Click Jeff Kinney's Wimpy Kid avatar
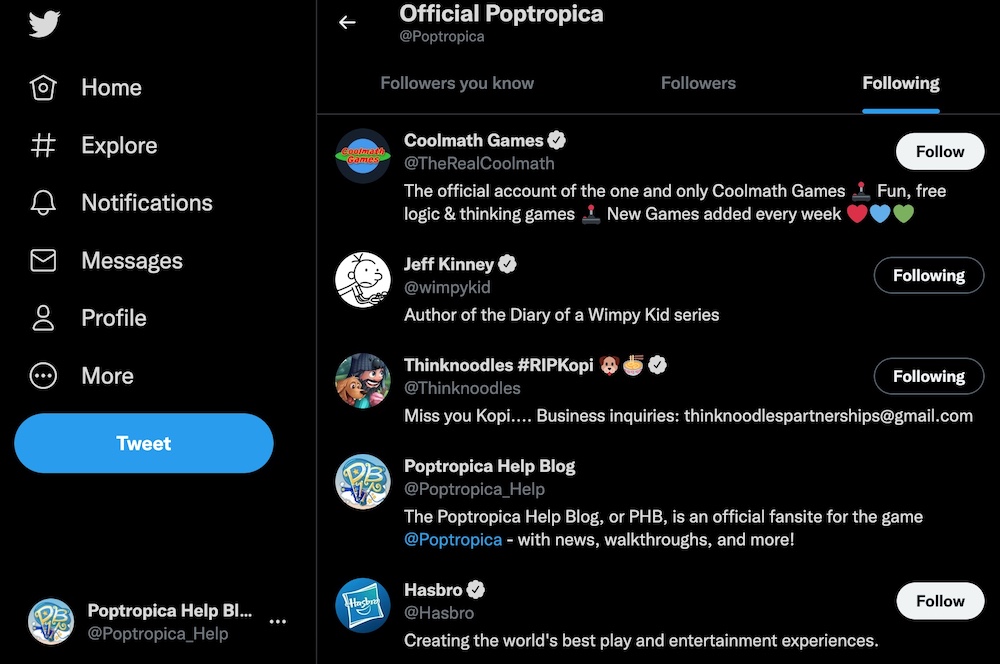Viewport: 1000px width, 664px height. [x=362, y=278]
